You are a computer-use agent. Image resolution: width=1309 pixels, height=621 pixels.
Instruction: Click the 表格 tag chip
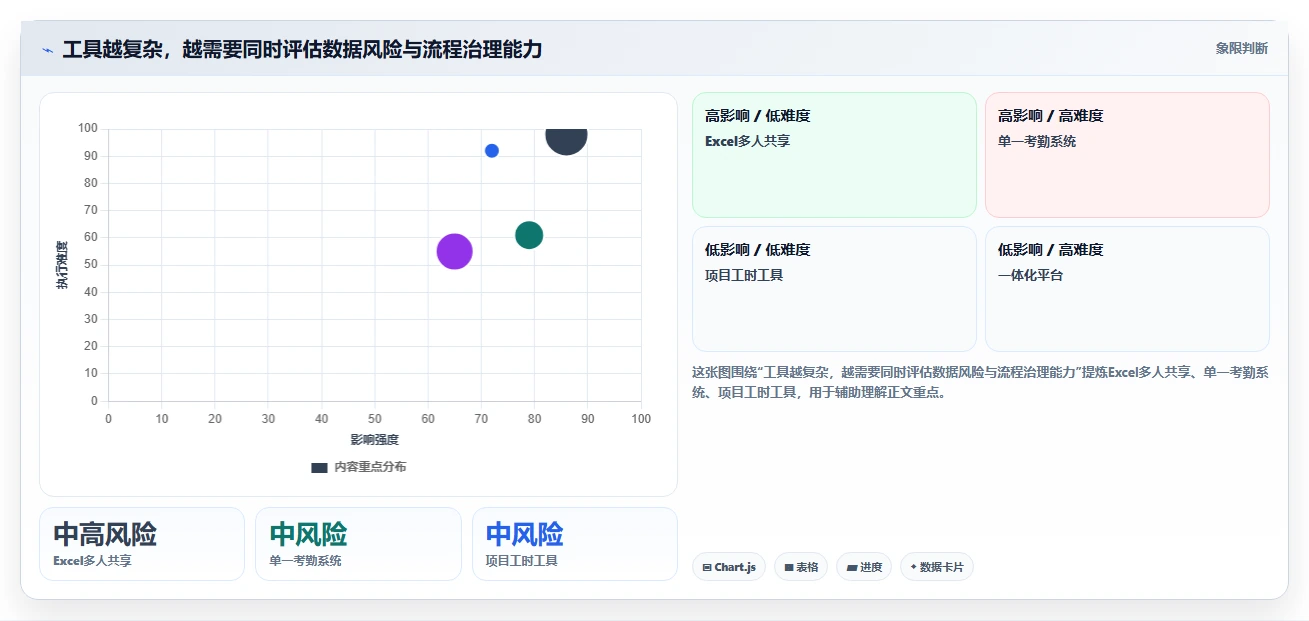pos(801,567)
